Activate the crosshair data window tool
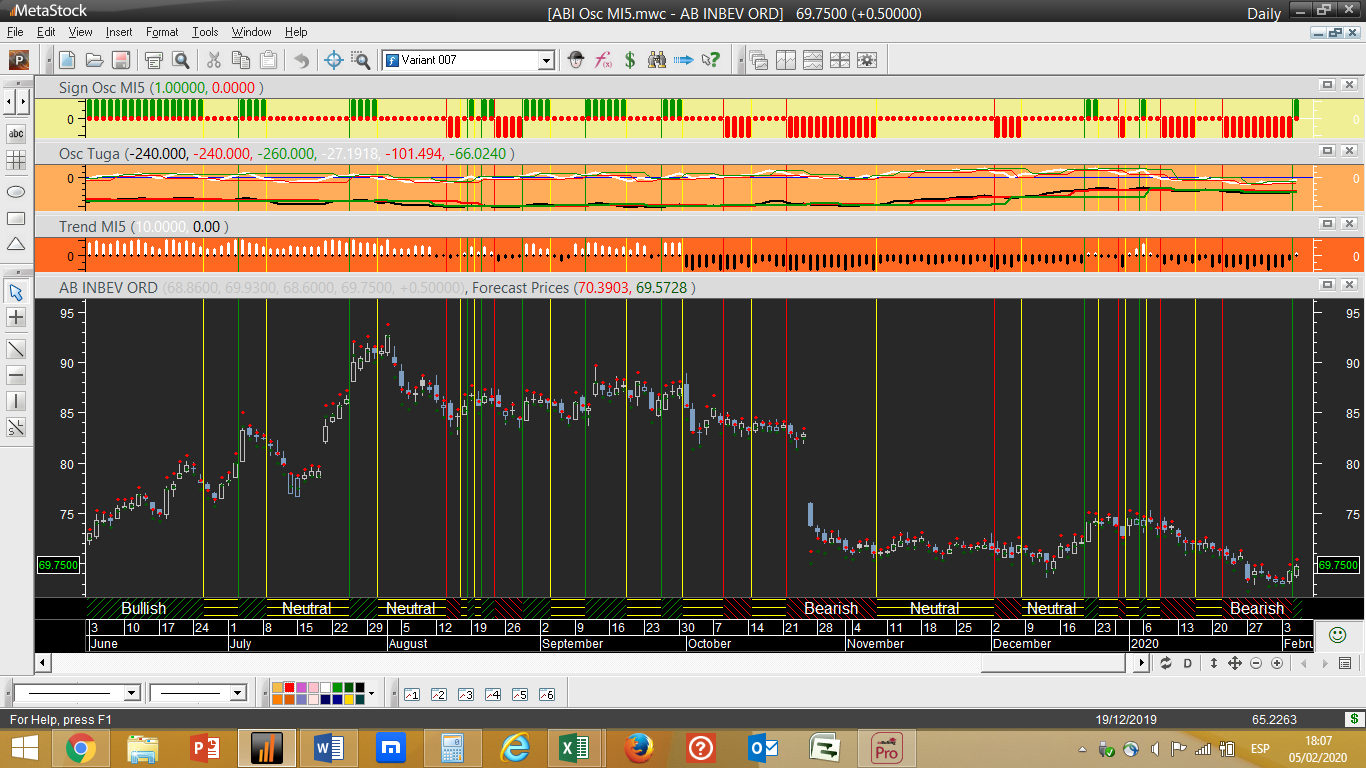 [x=334, y=60]
